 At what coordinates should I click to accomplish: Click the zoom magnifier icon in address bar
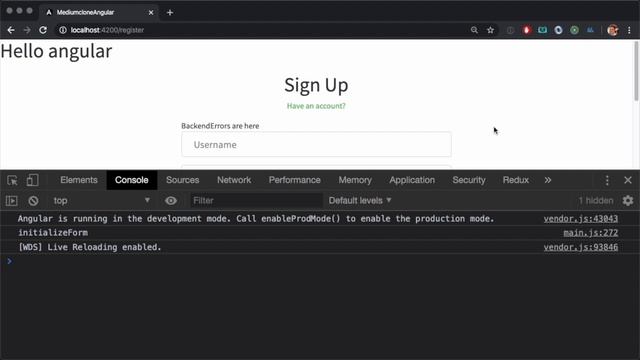click(x=474, y=30)
